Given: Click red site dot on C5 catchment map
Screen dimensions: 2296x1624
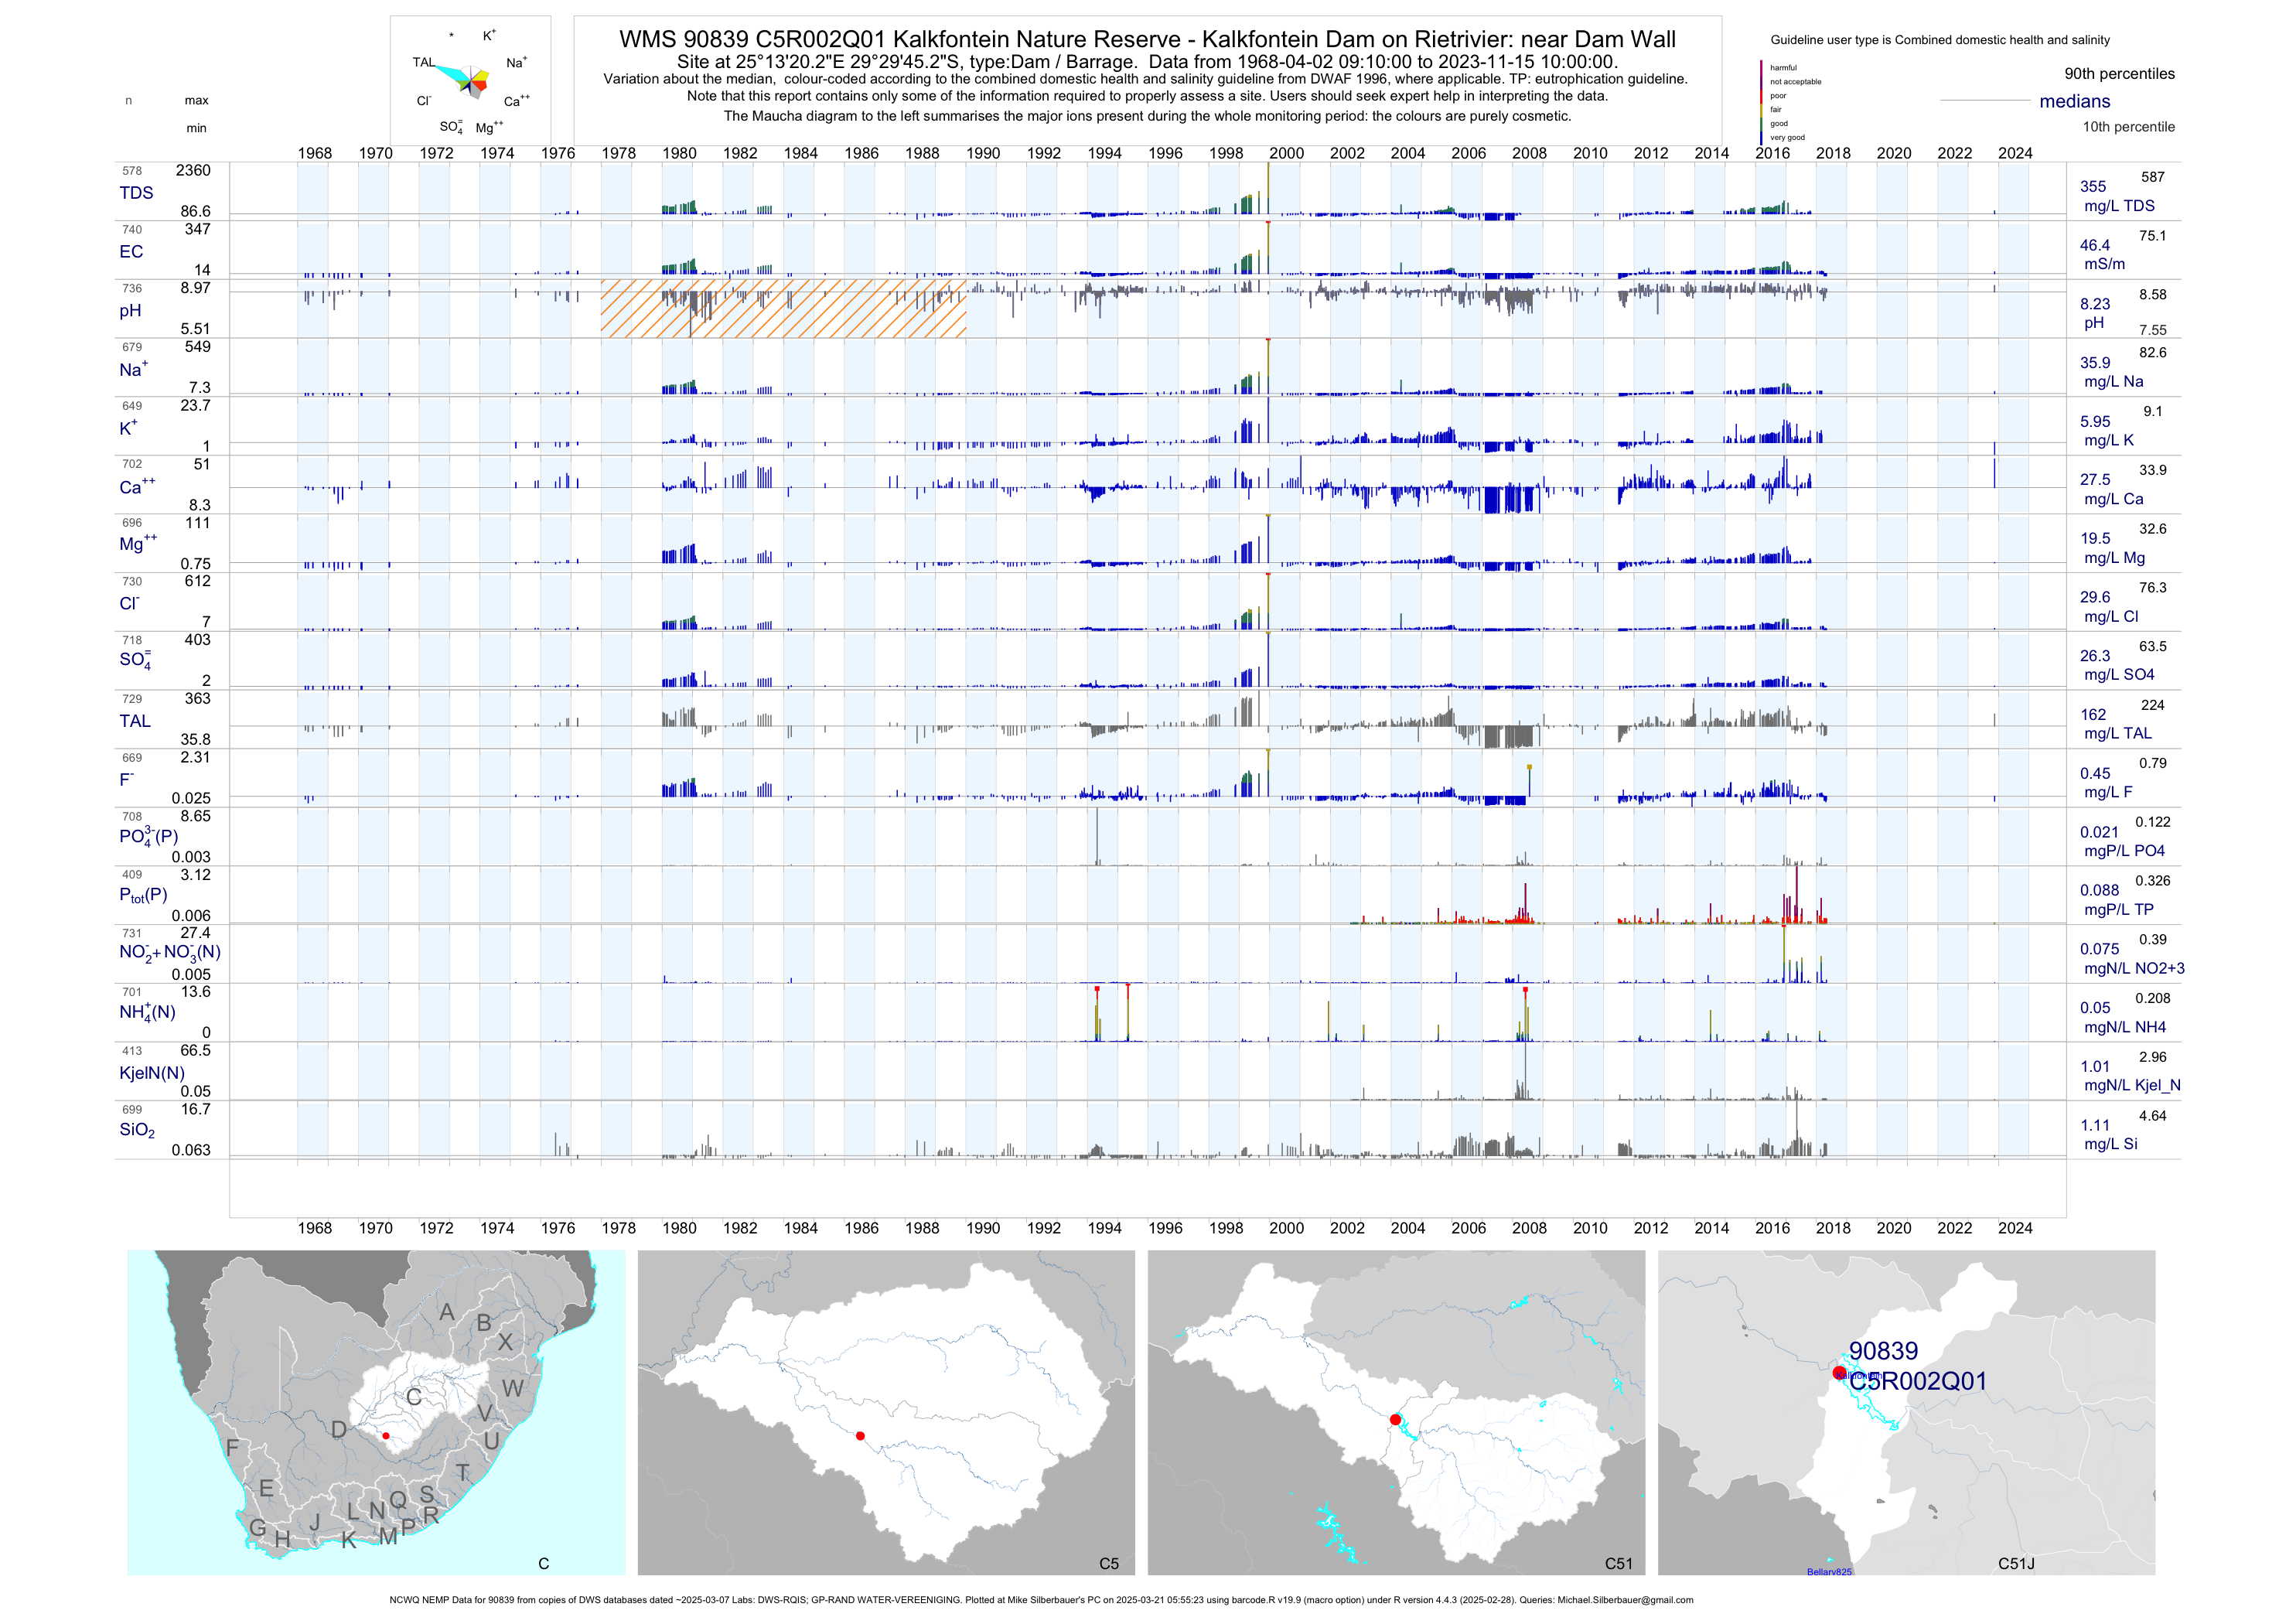Looking at the screenshot, I should [x=860, y=1436].
